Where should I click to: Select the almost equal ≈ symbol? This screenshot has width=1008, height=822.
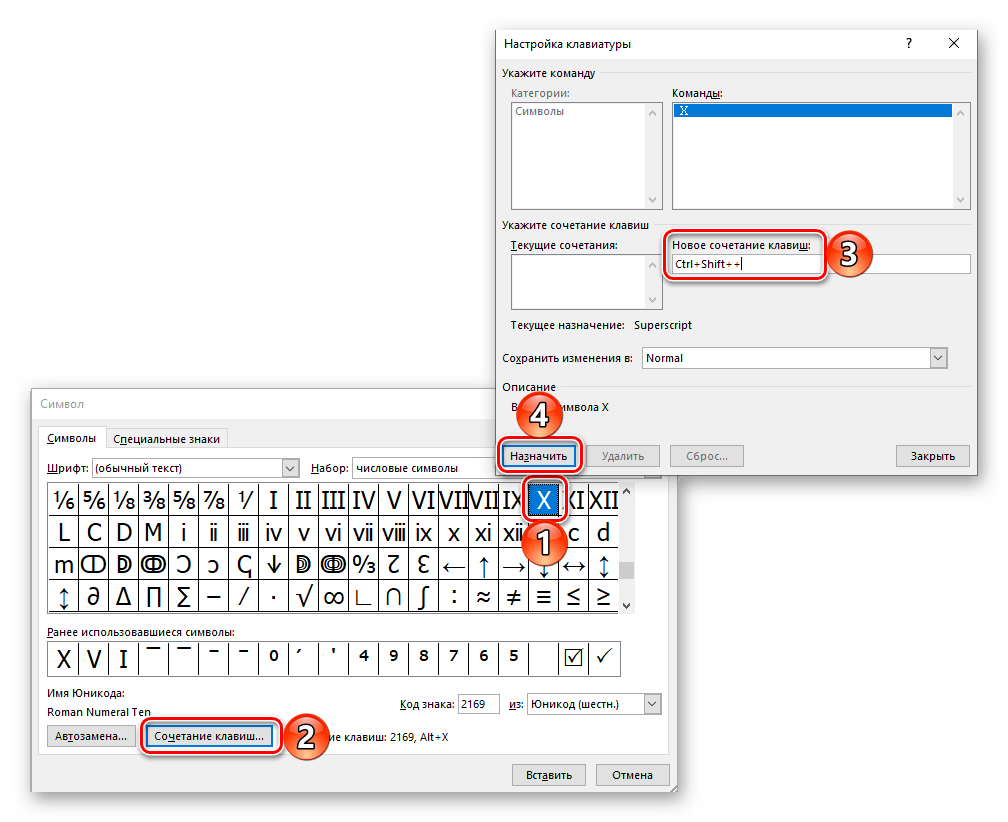click(483, 597)
